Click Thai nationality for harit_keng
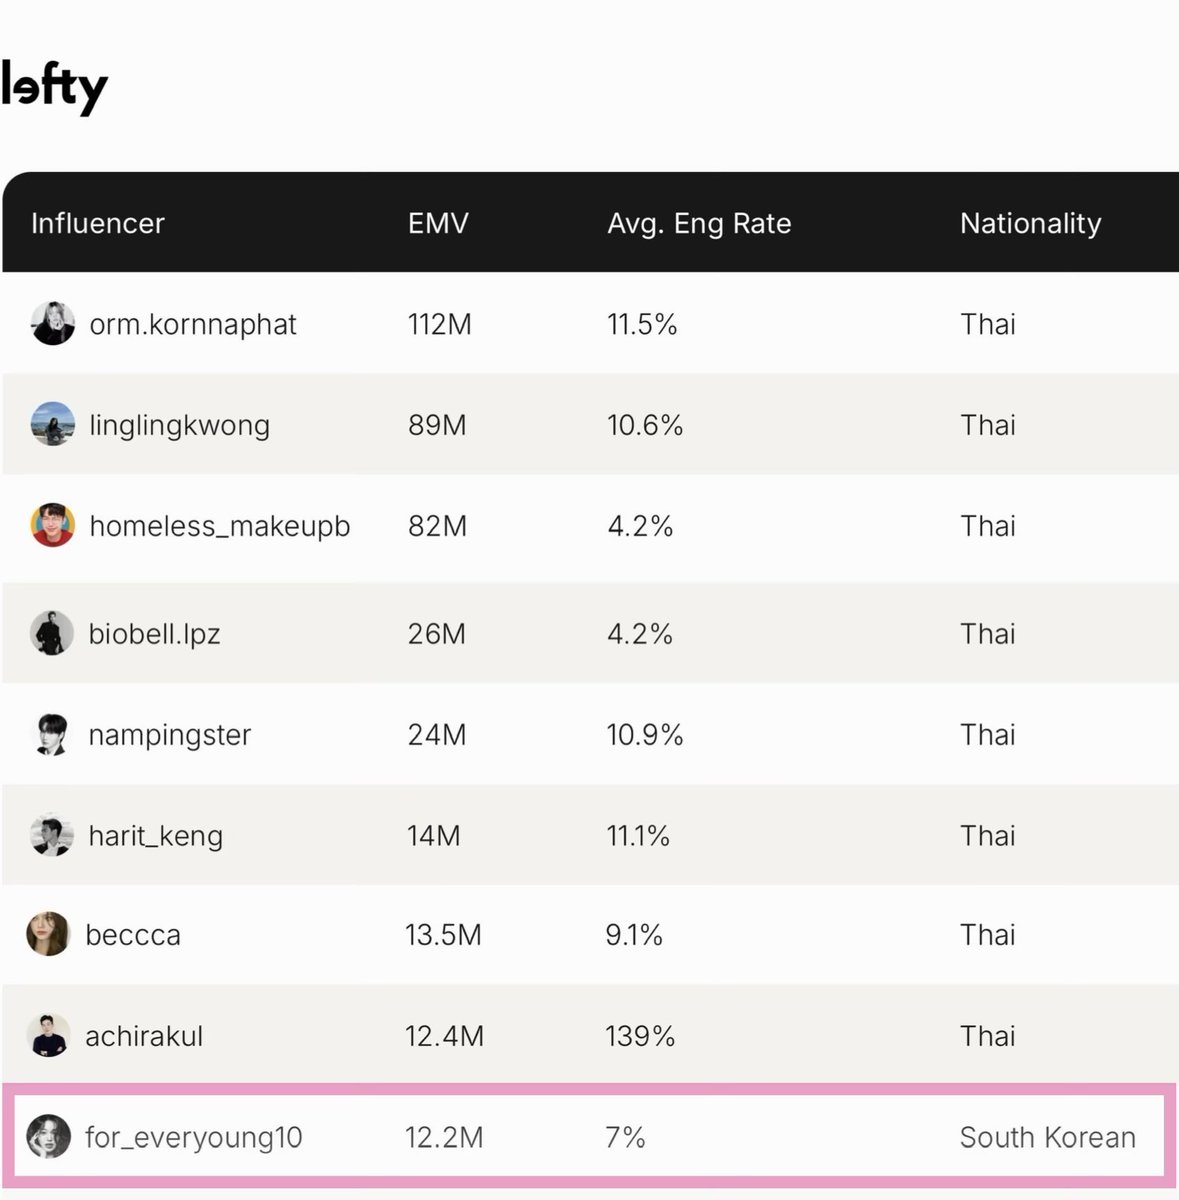Image resolution: width=1179 pixels, height=1200 pixels. 988,836
